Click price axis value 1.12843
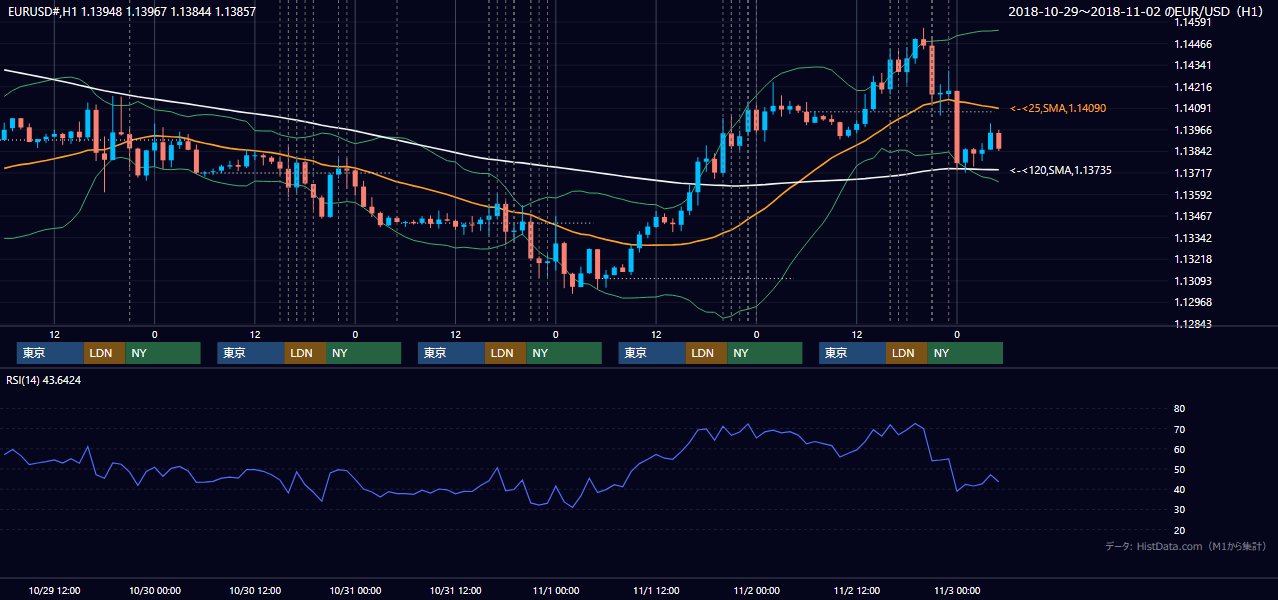This screenshot has width=1278, height=600. click(x=1193, y=324)
